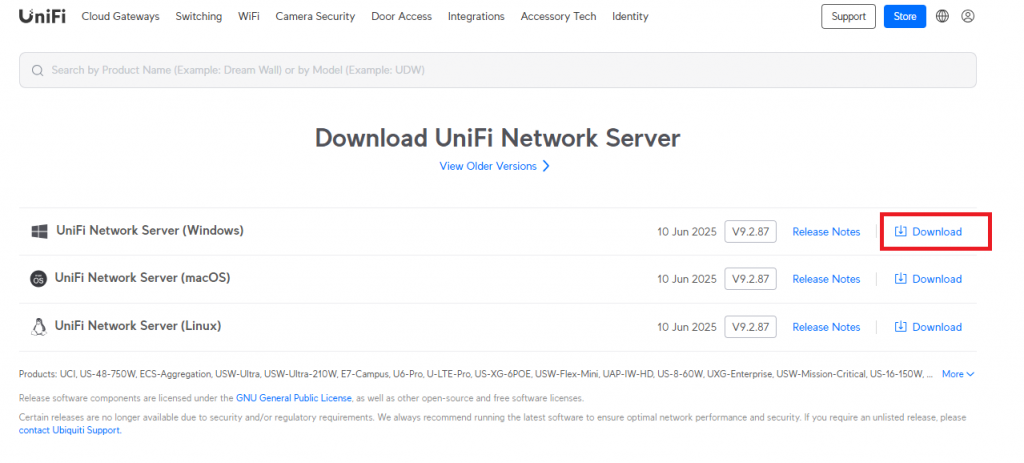
Task: Open the language globe icon
Action: point(942,16)
